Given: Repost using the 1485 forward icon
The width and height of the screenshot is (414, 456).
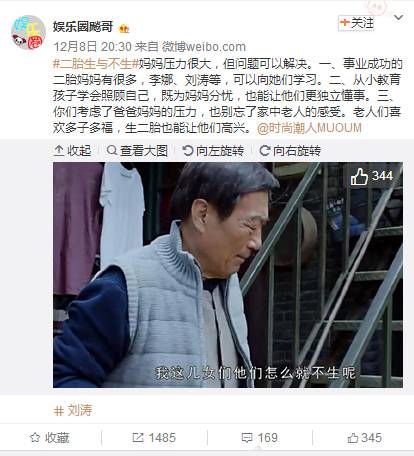Looking at the screenshot, I should (154, 438).
